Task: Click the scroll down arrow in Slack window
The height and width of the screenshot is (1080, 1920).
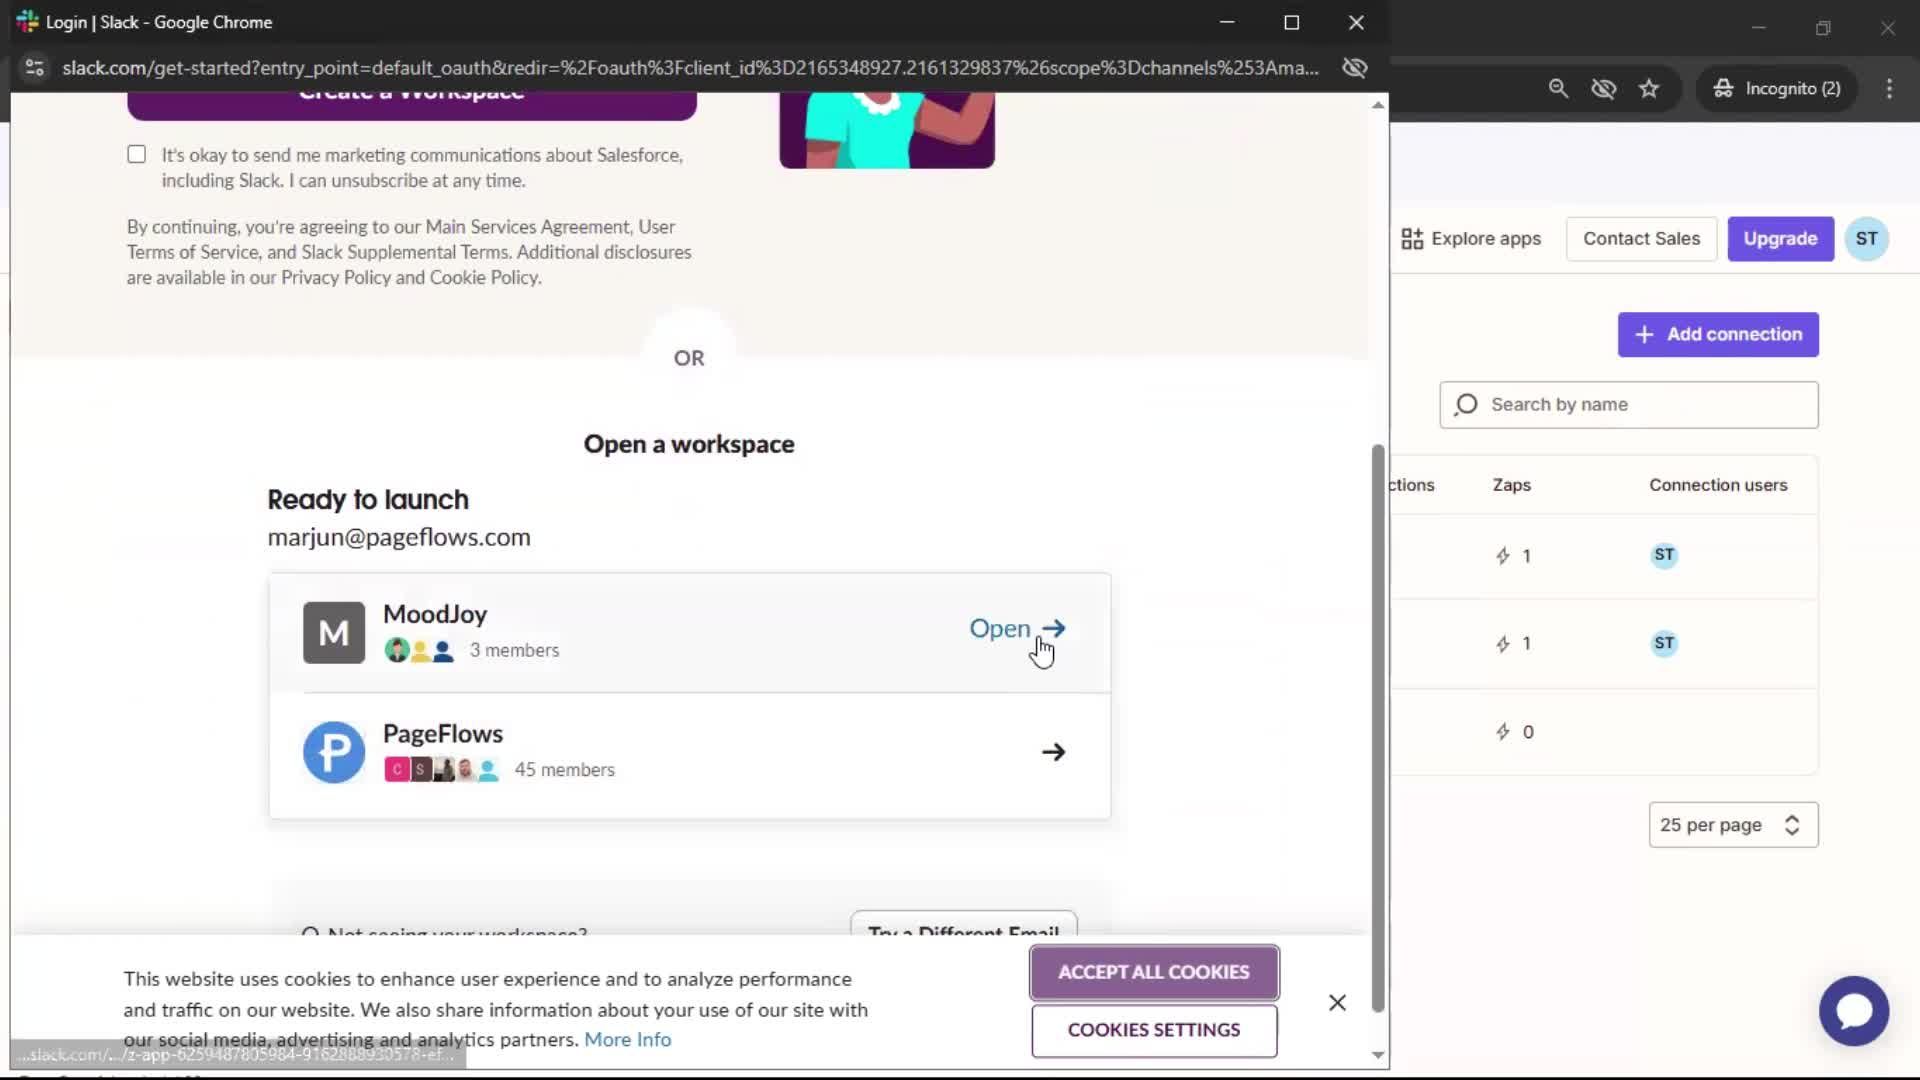Action: 1378,1055
